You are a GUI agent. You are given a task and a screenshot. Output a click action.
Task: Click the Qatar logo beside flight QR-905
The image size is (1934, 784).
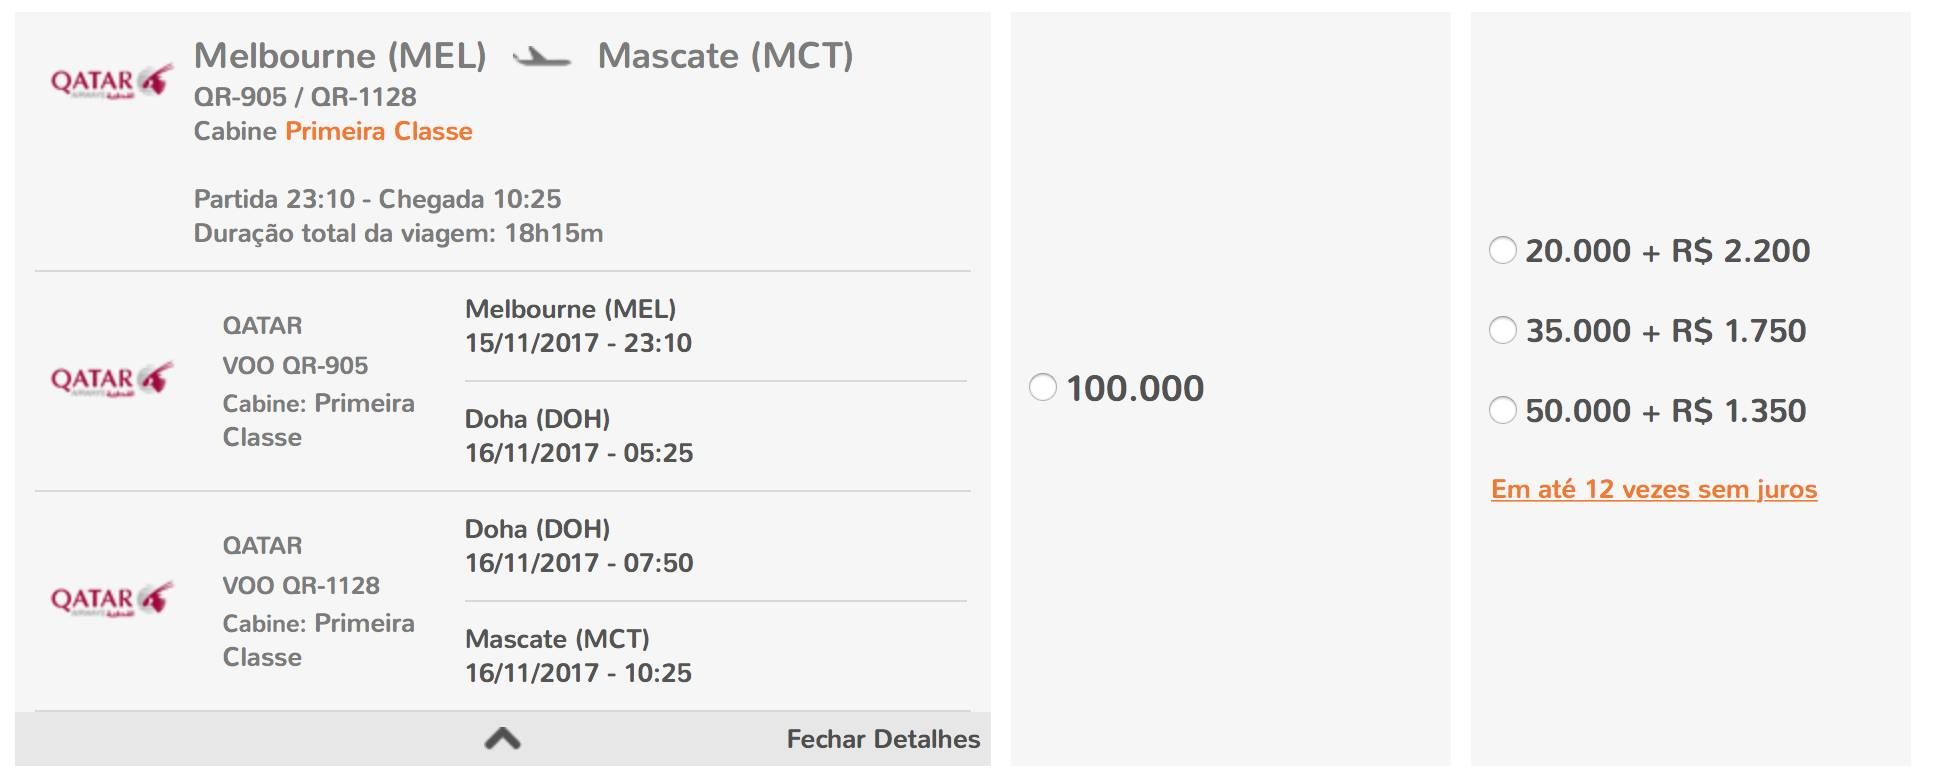click(111, 380)
